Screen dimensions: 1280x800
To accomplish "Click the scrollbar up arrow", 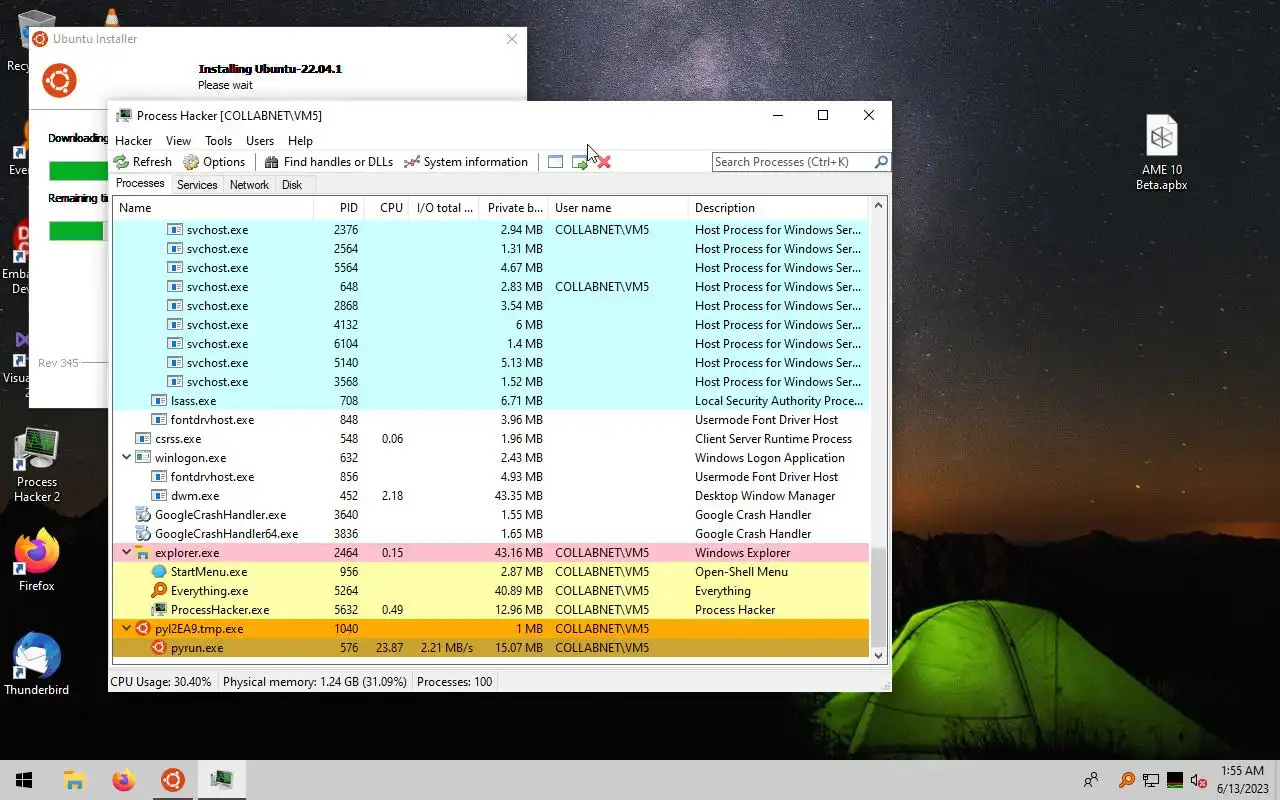I will click(879, 206).
